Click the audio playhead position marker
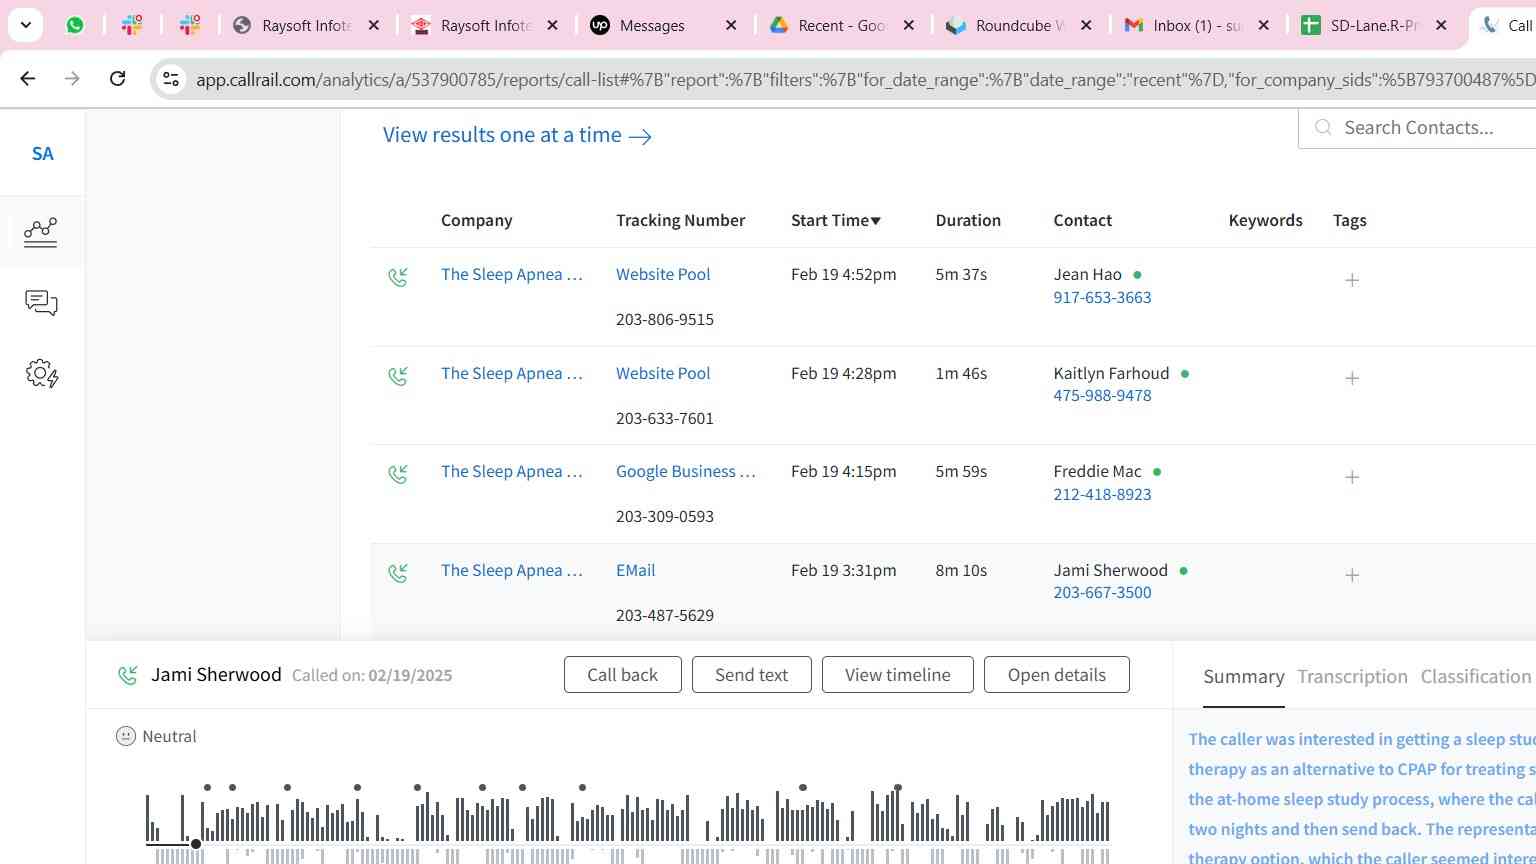 click(196, 844)
